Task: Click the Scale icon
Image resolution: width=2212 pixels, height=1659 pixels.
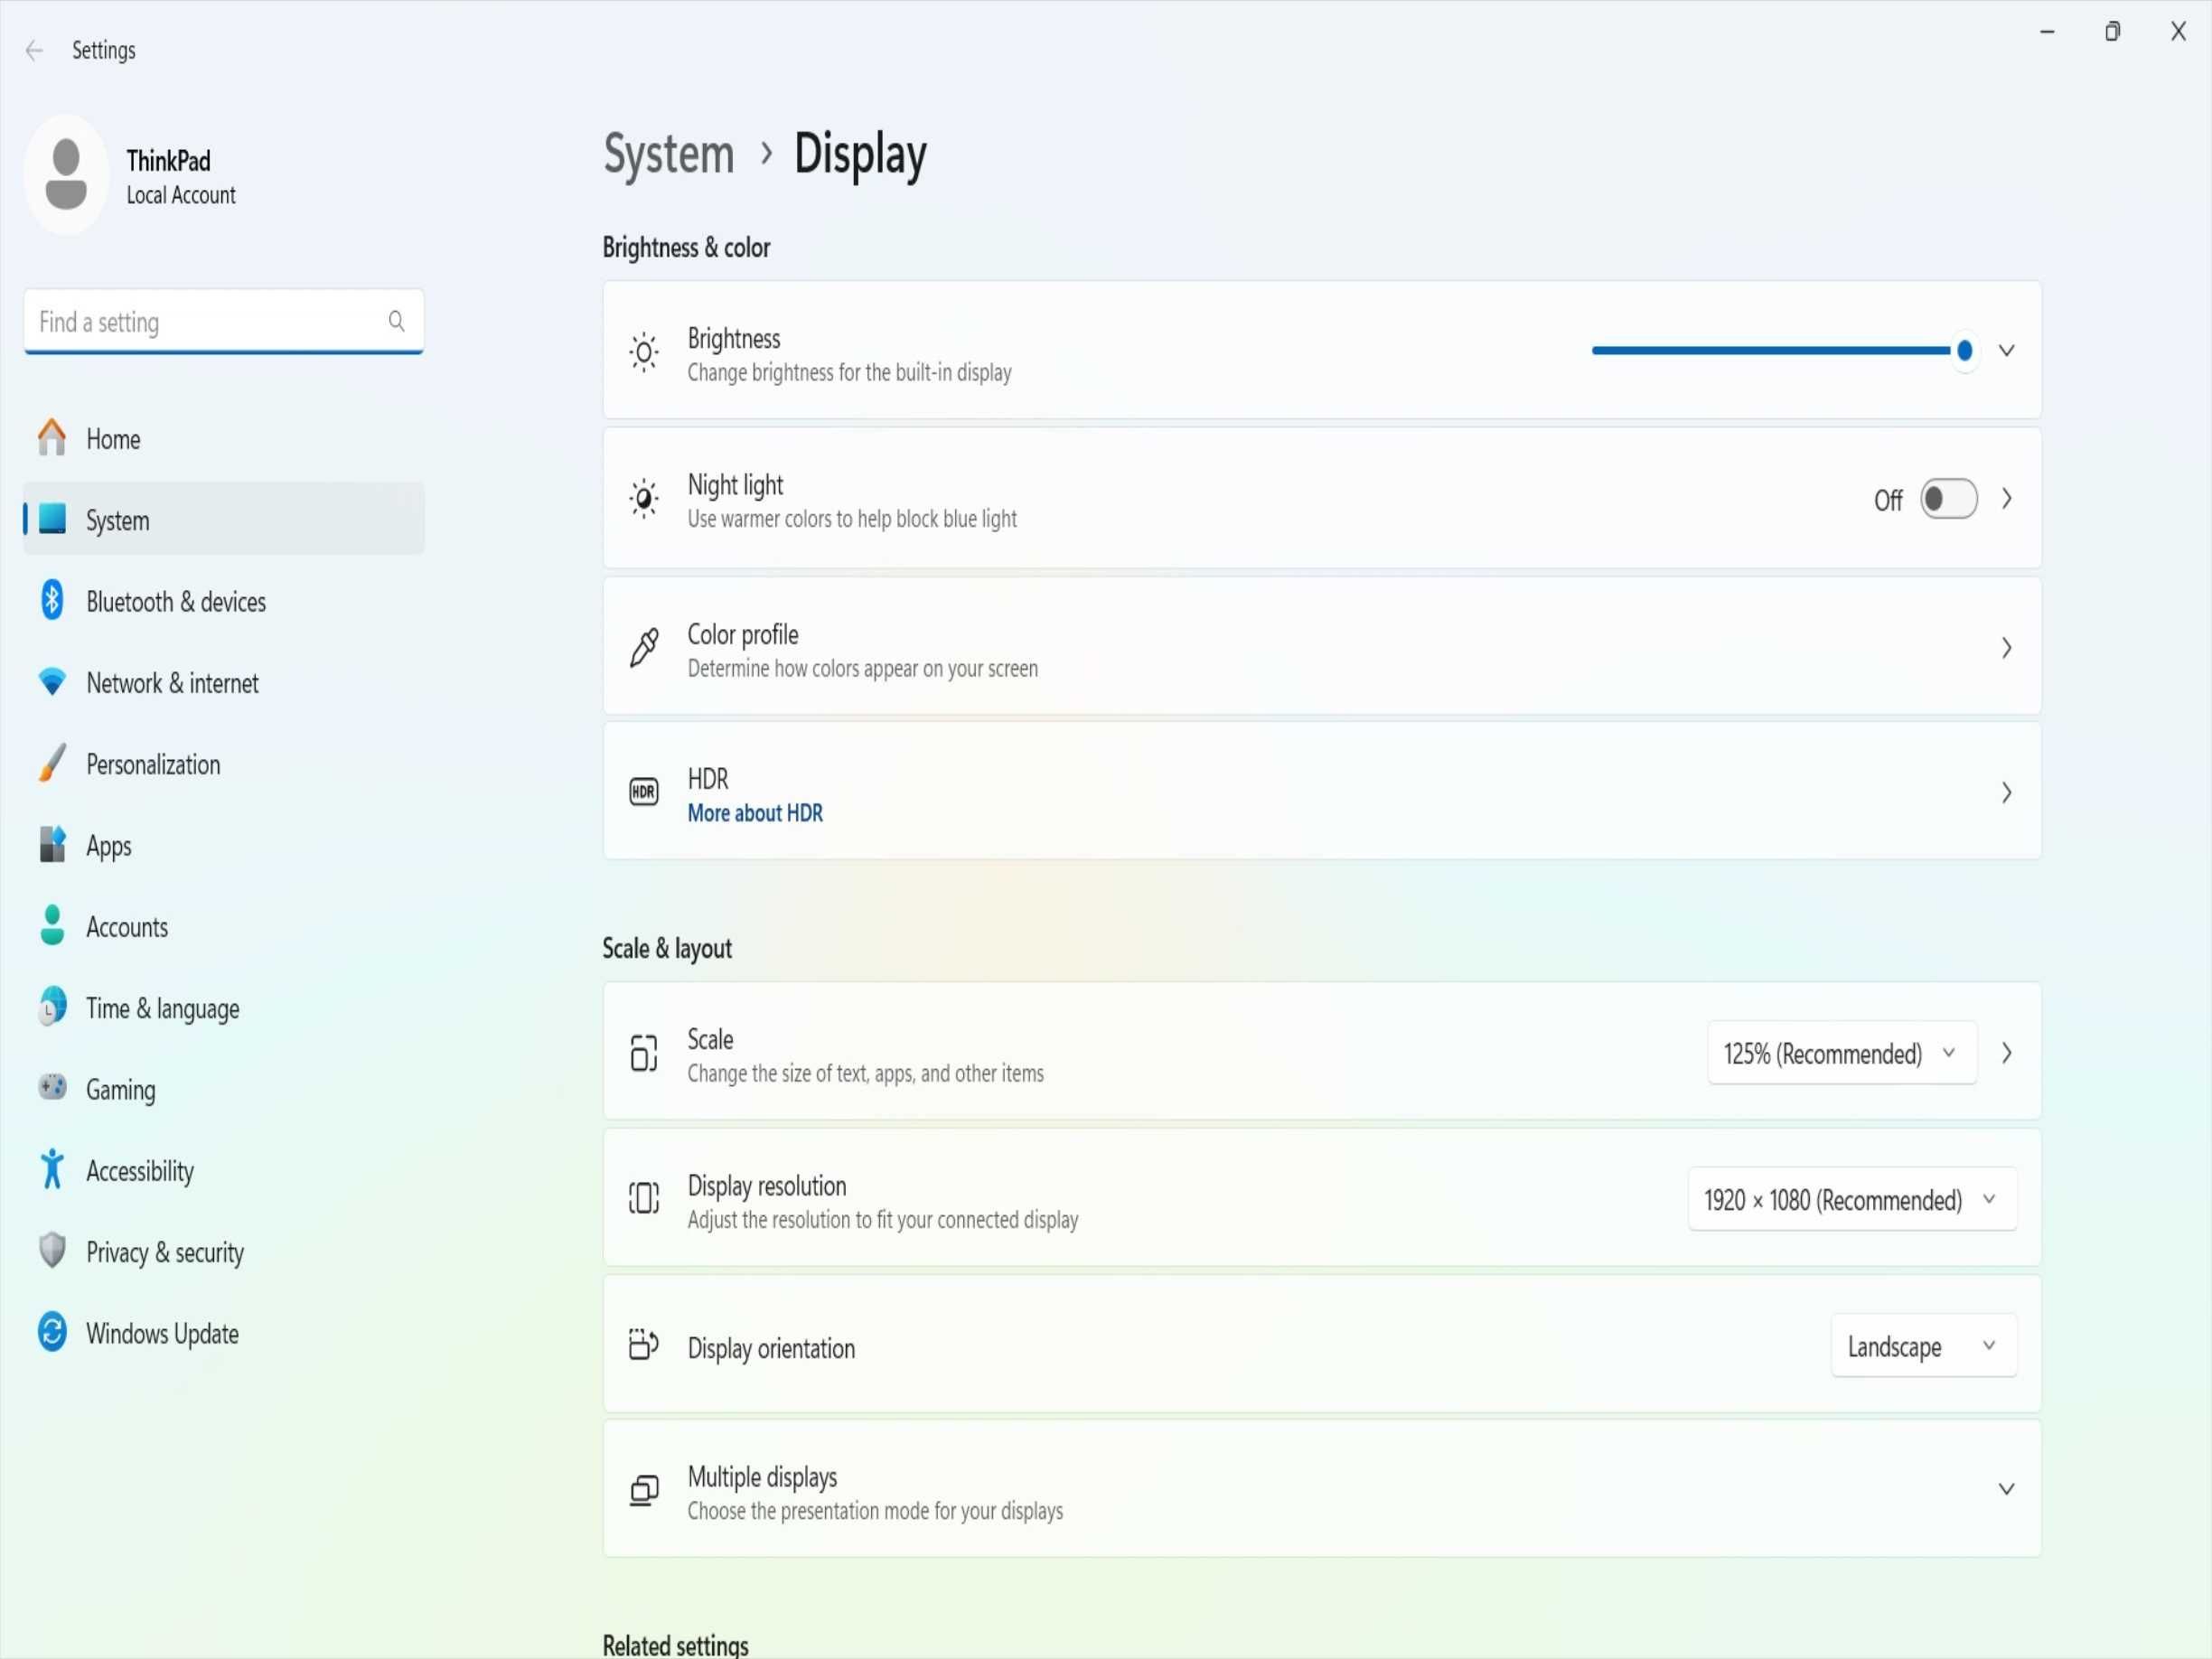Action: [644, 1054]
